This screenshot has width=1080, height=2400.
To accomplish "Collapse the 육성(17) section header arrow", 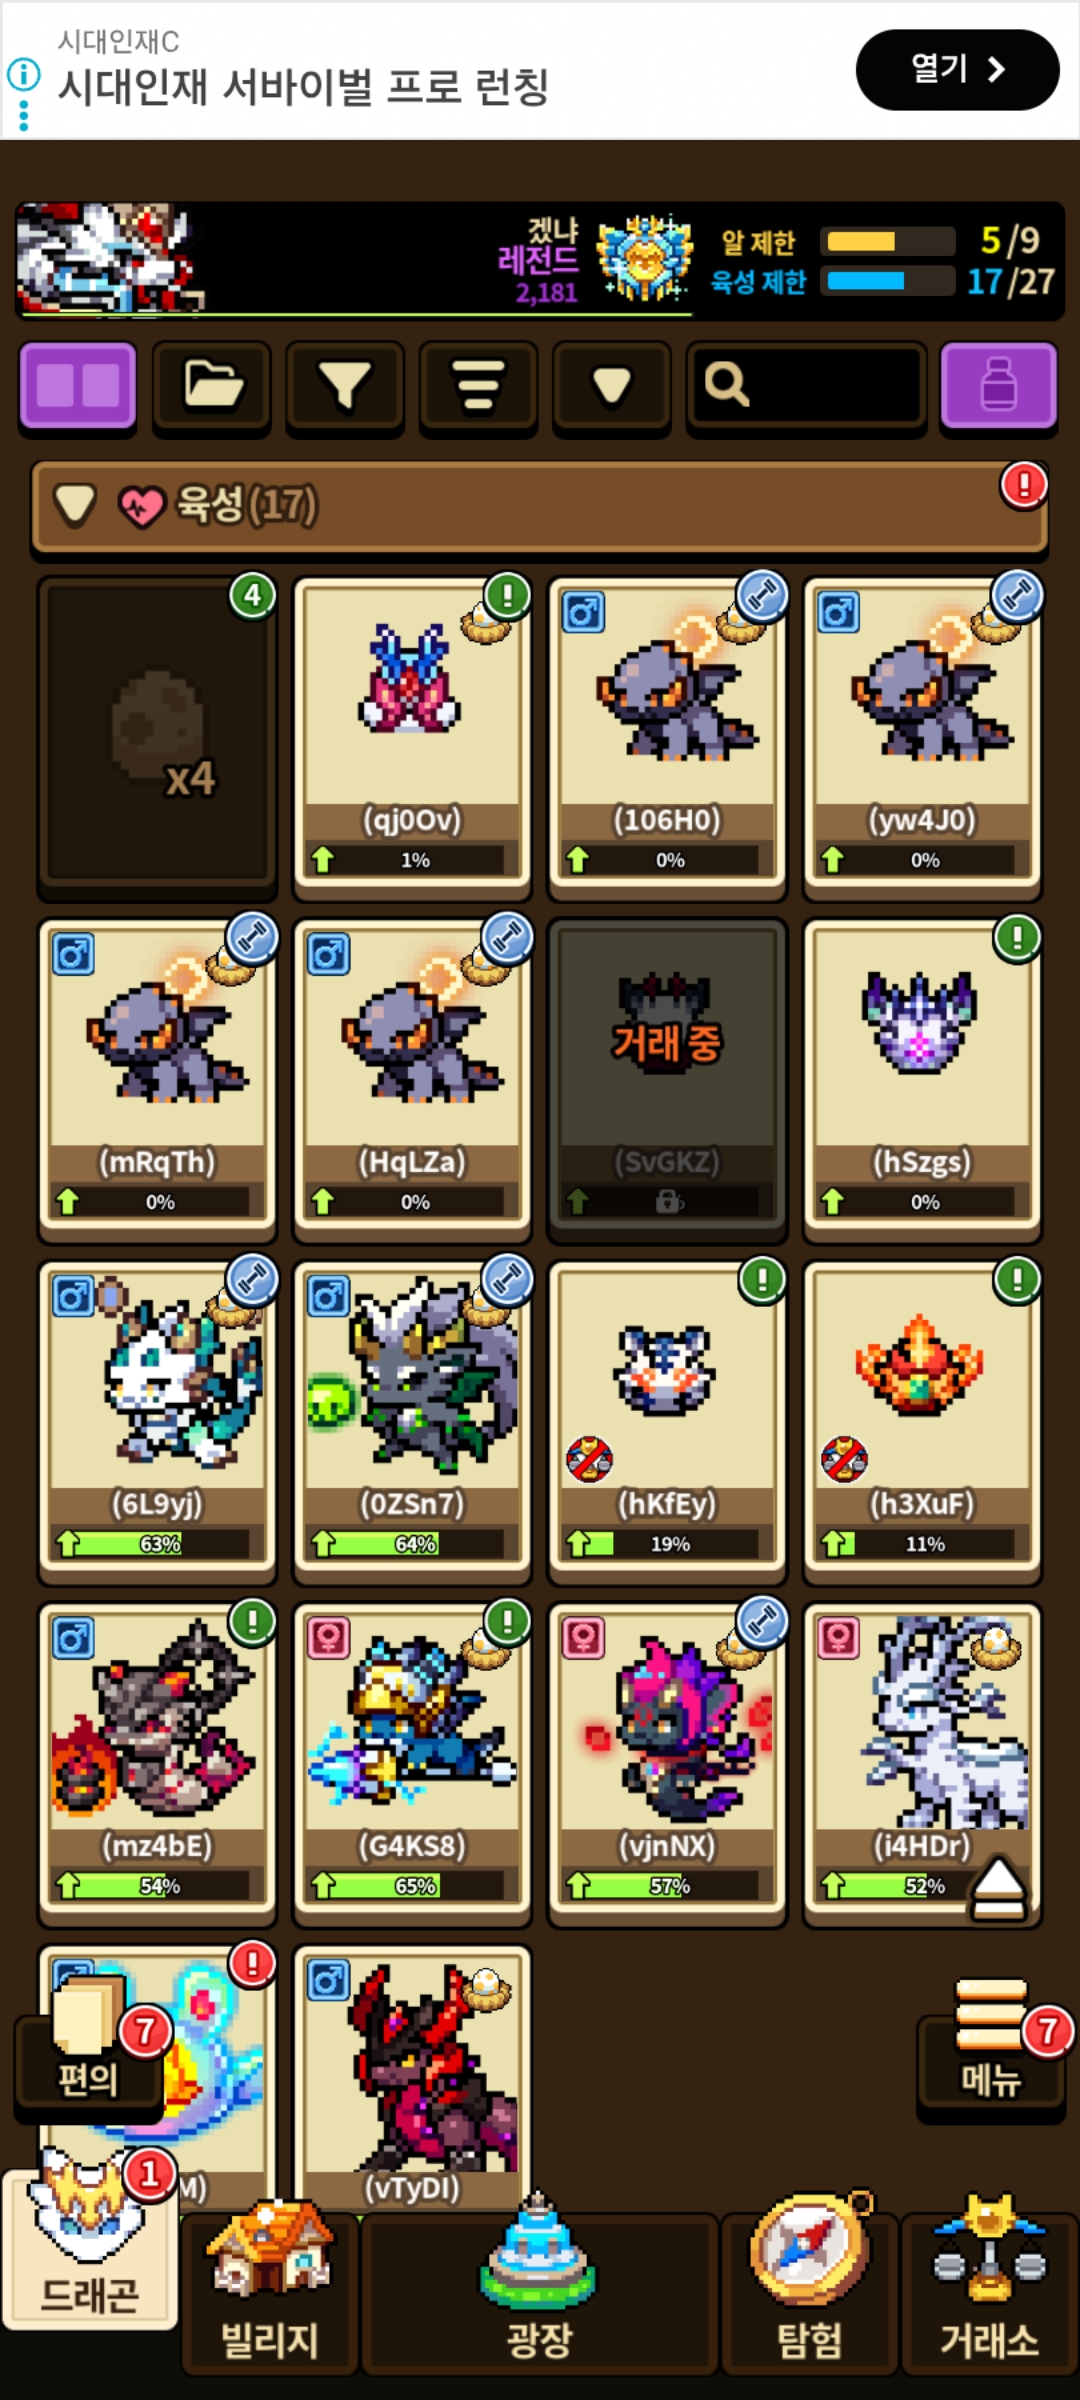I will click(75, 505).
